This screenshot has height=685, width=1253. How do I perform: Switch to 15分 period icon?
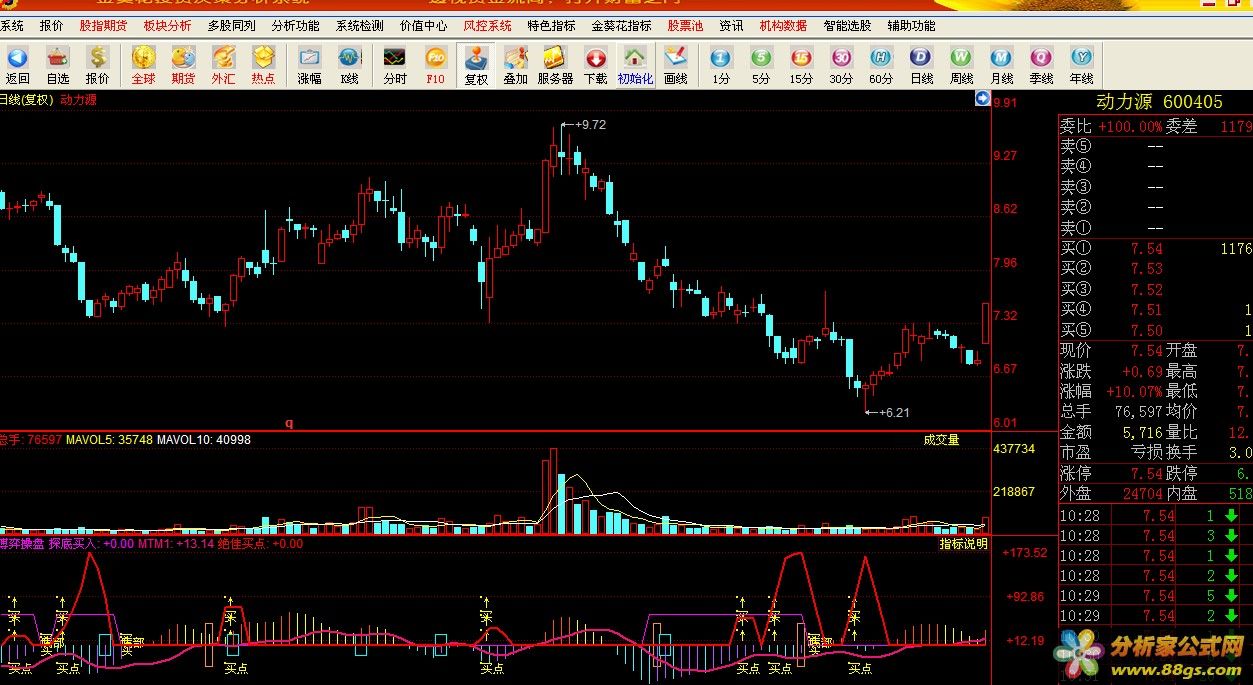click(x=801, y=65)
